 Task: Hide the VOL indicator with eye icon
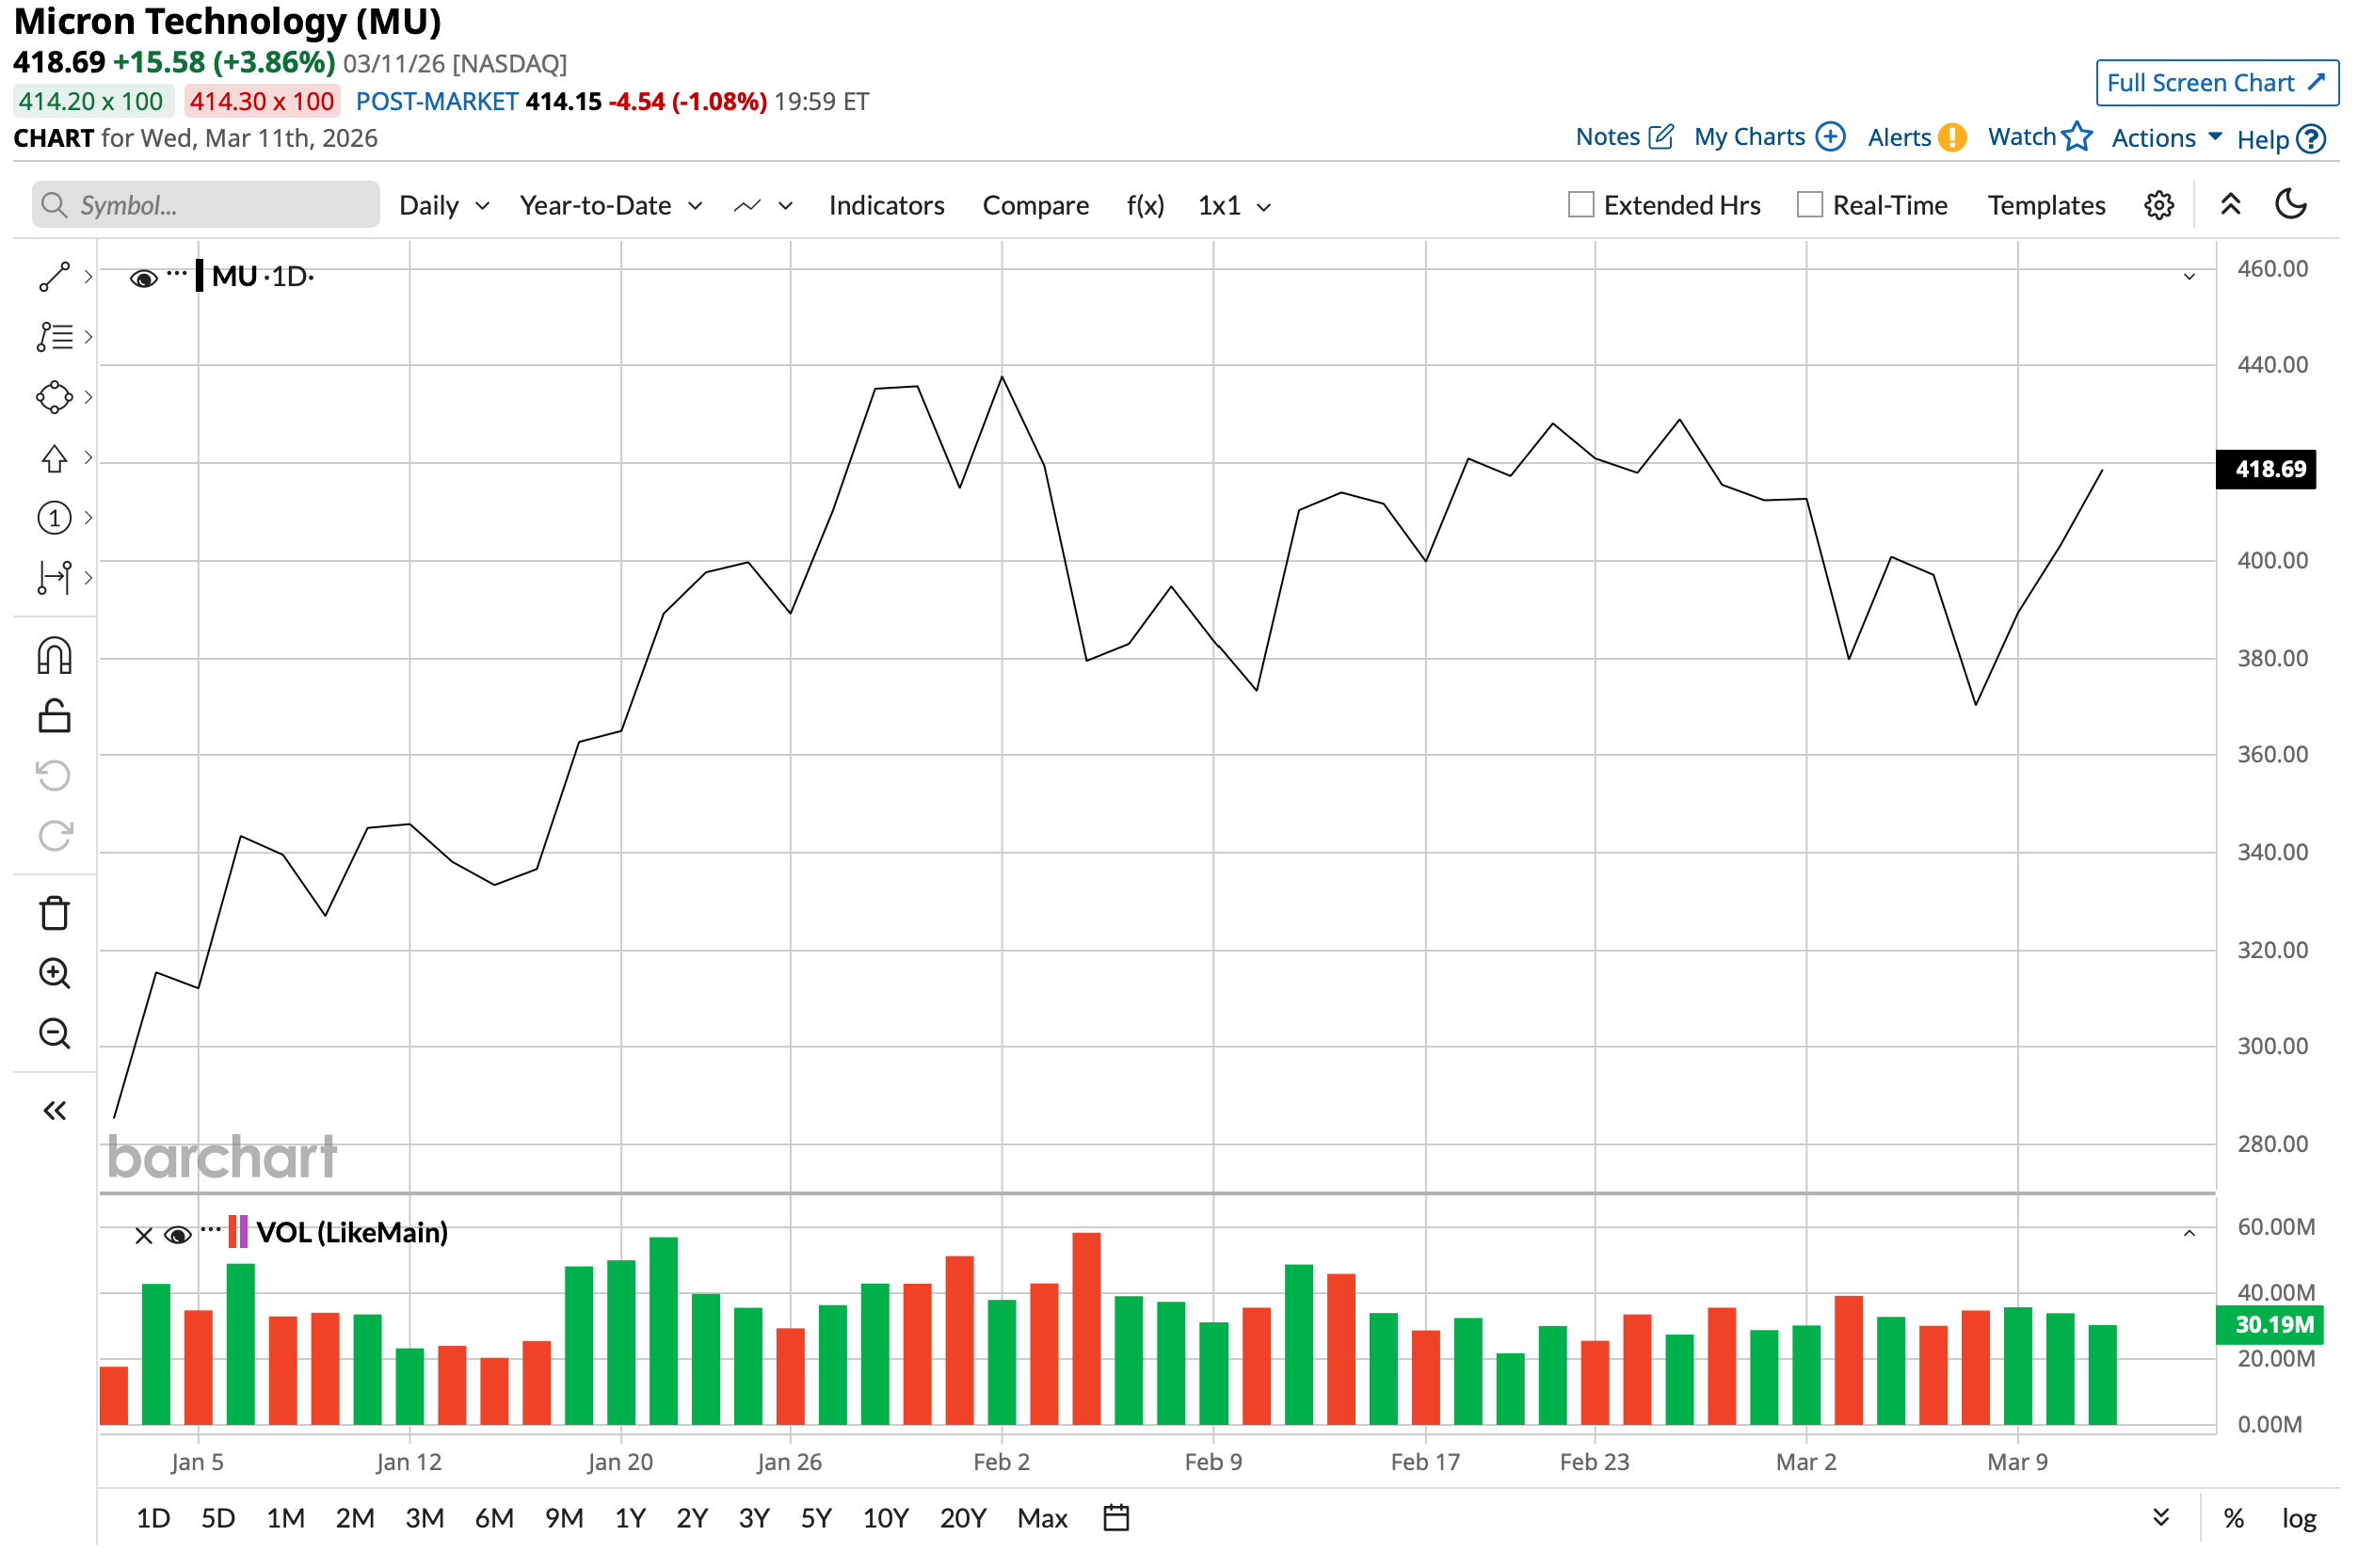pyautogui.click(x=178, y=1237)
